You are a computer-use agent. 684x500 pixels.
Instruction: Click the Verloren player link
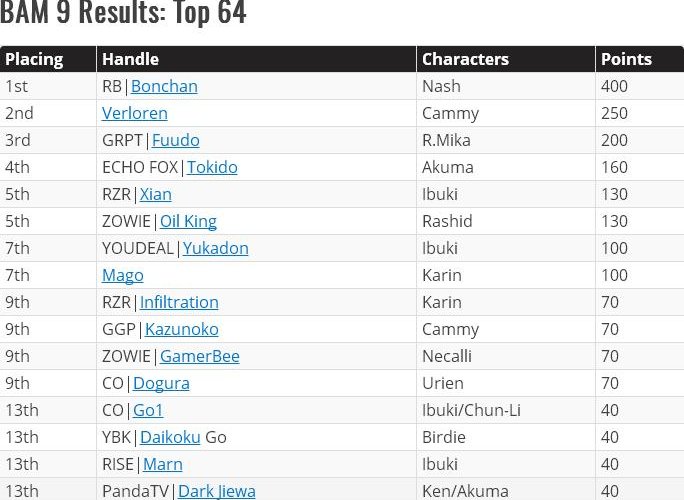pos(135,113)
